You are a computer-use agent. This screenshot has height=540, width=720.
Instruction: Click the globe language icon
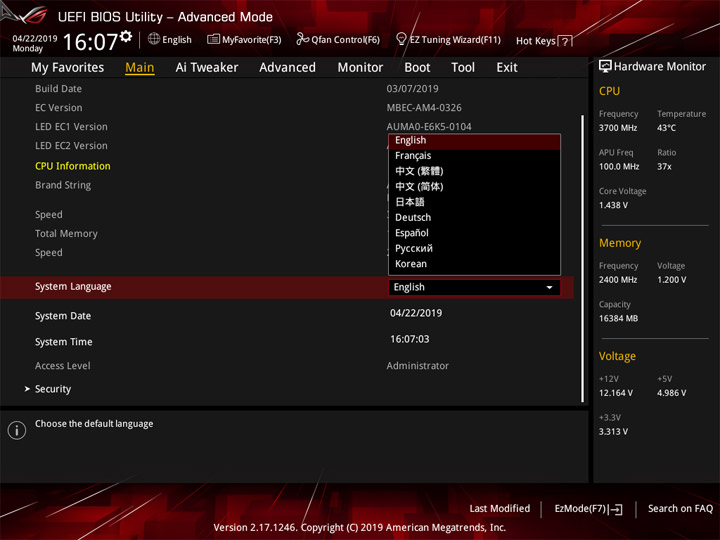click(x=154, y=39)
